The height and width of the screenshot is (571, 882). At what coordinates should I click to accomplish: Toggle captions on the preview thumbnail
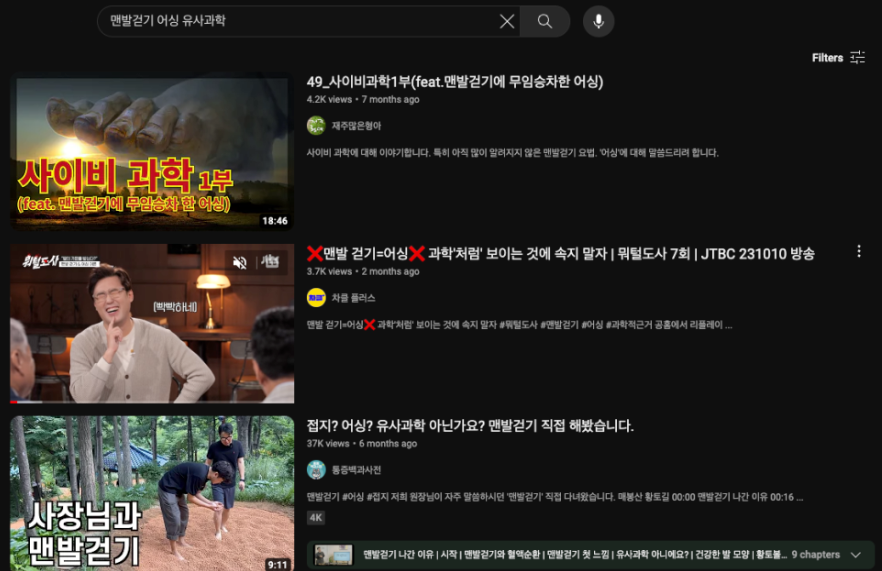(271, 262)
